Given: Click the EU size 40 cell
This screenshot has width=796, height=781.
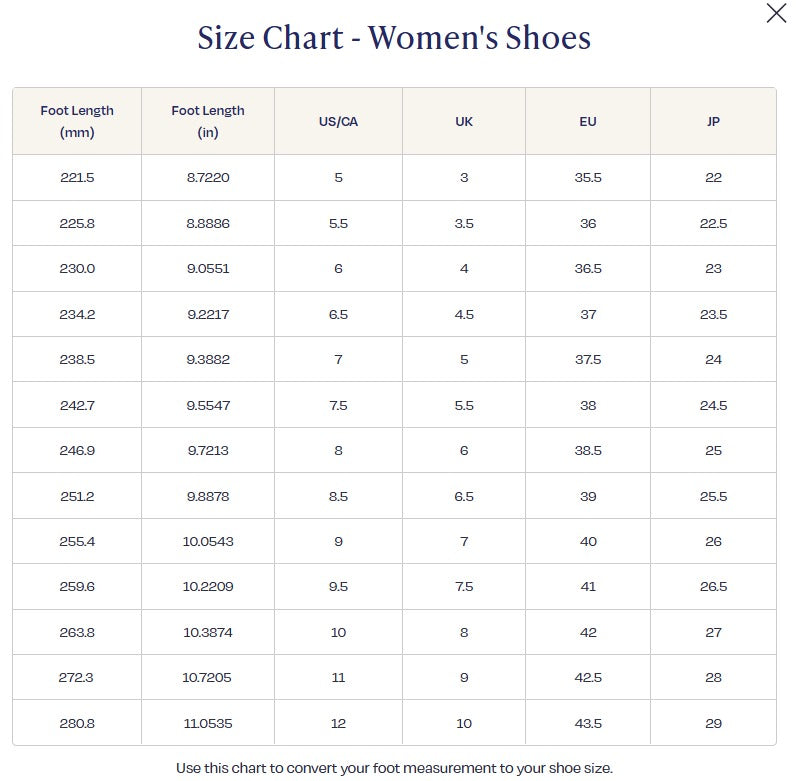Looking at the screenshot, I should [x=588, y=542].
